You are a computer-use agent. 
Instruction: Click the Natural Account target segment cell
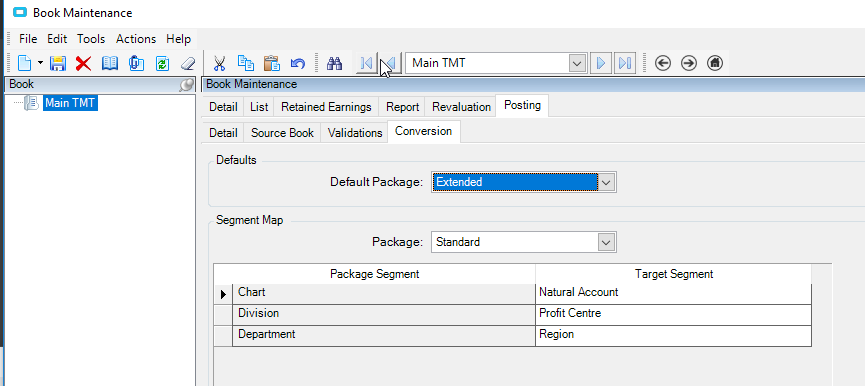(x=674, y=294)
